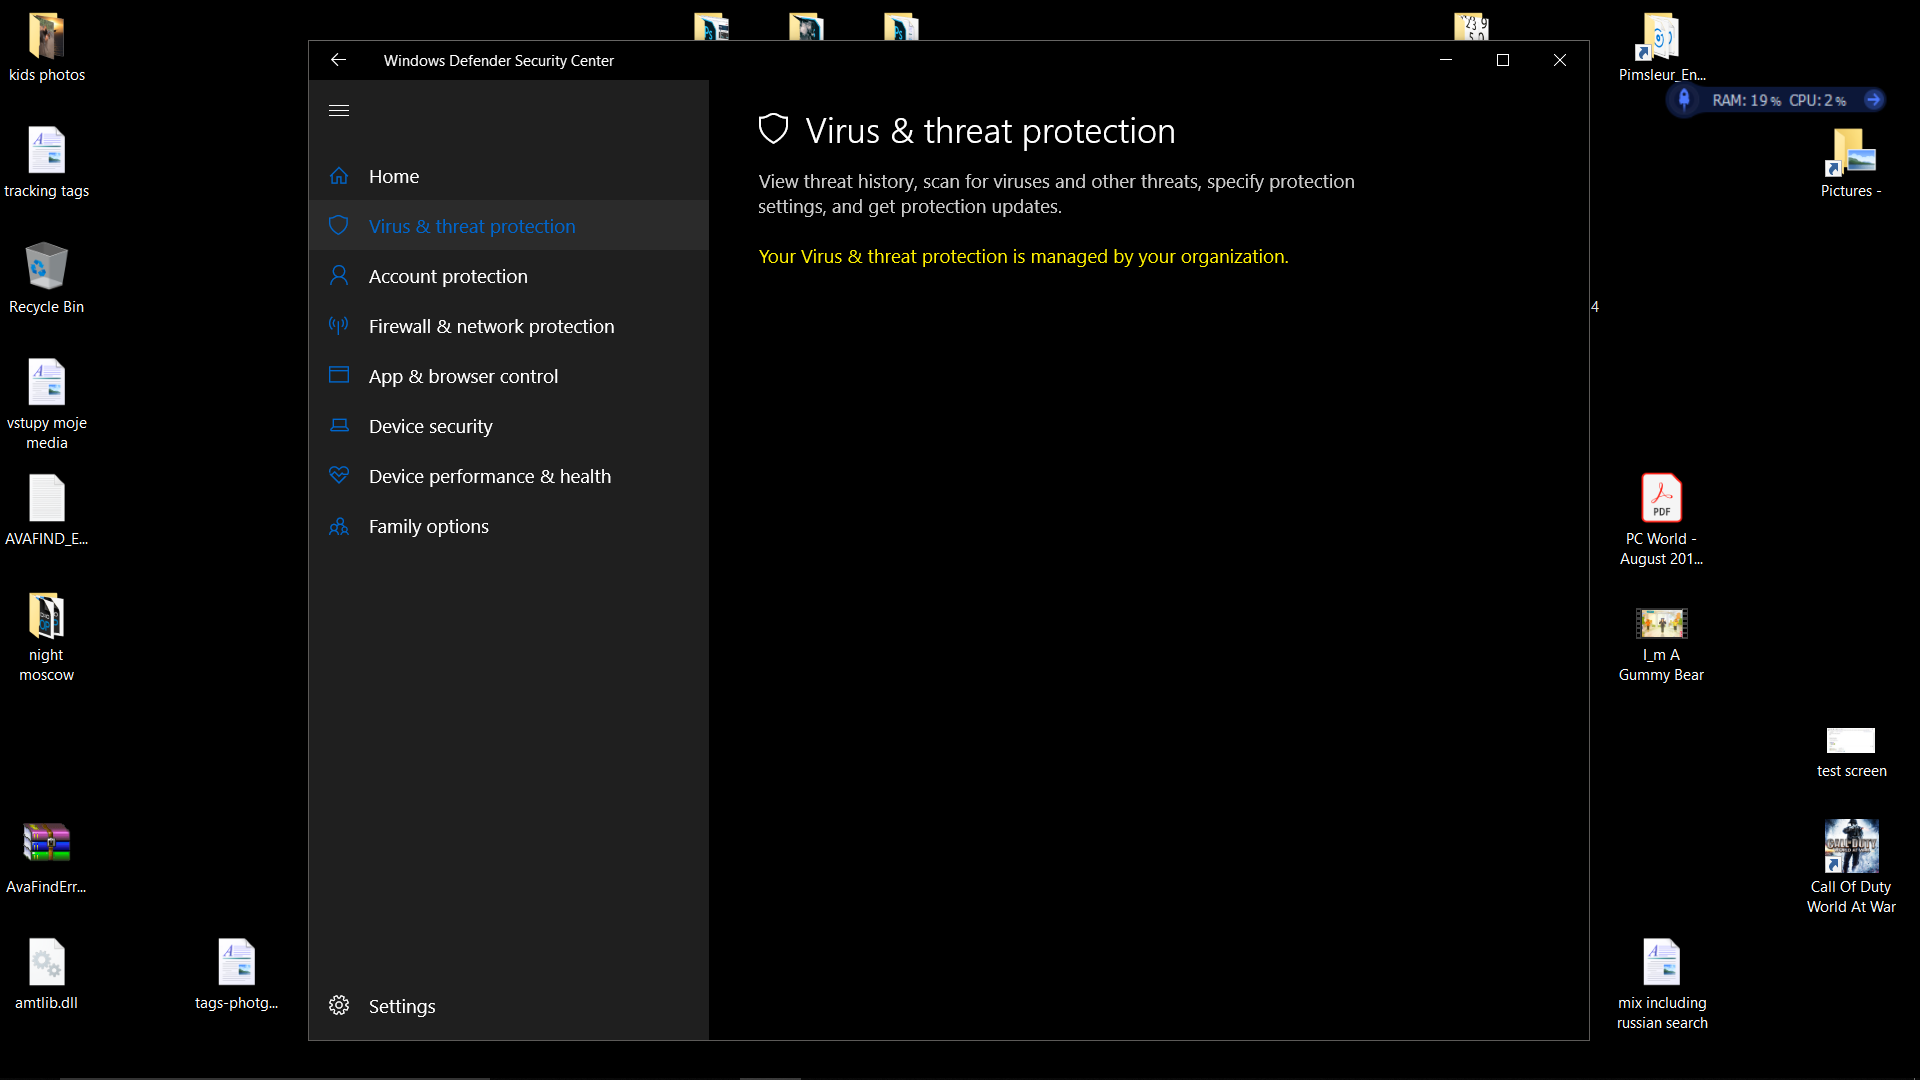Select mix including russian search document

pyautogui.click(x=1661, y=984)
